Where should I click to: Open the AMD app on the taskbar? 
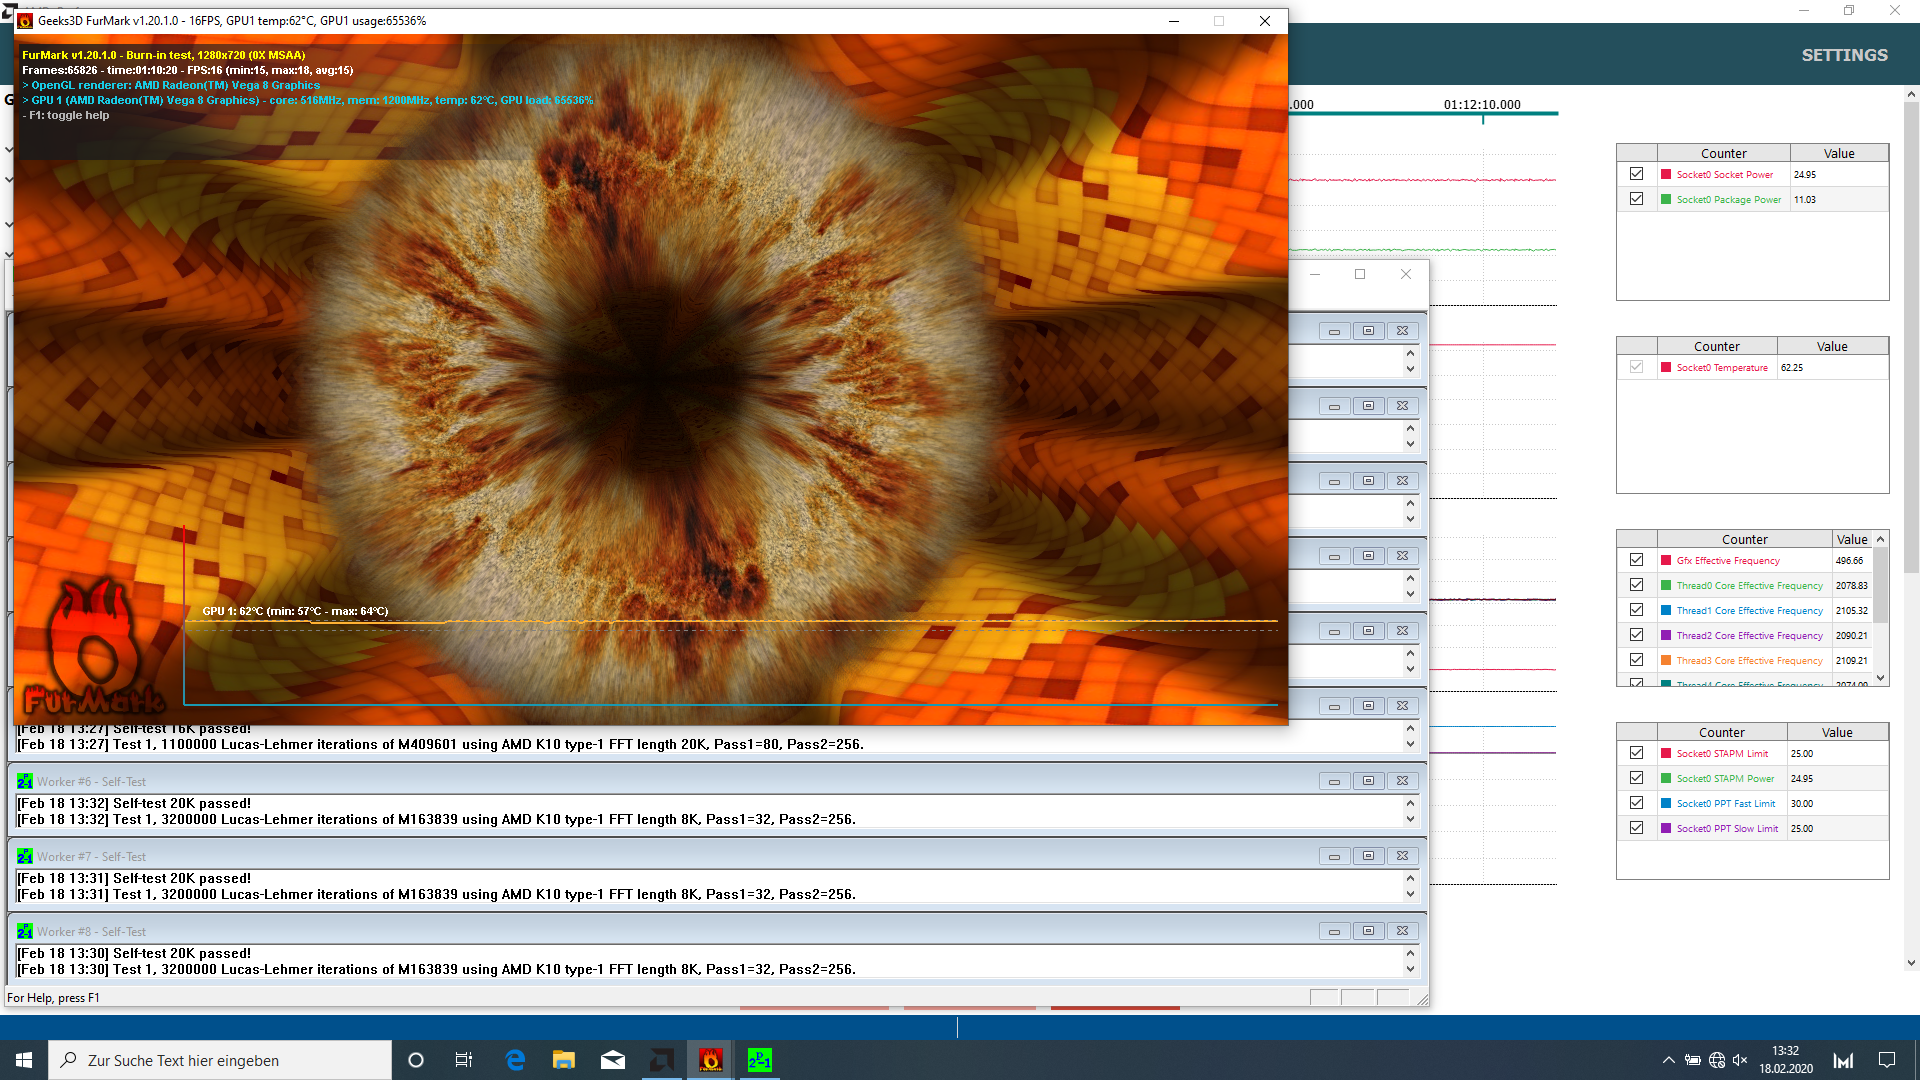662,1060
